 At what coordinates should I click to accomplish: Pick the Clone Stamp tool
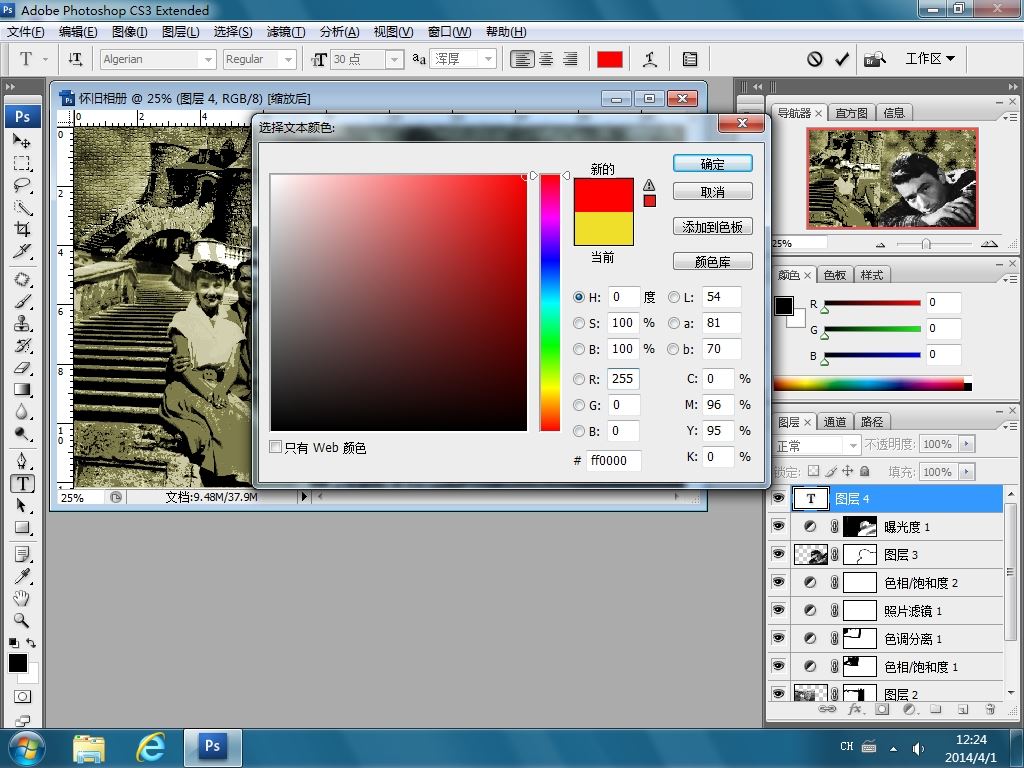click(x=22, y=323)
